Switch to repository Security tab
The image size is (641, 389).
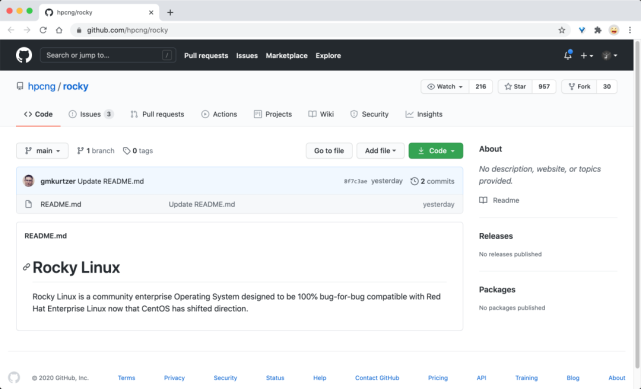370,114
